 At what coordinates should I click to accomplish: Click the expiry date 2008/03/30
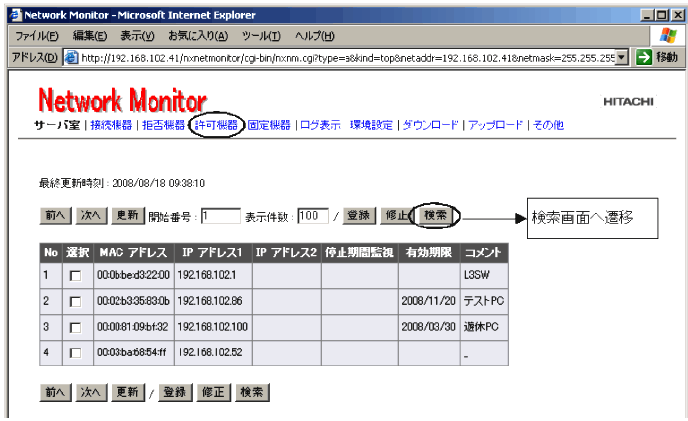[x=428, y=327]
